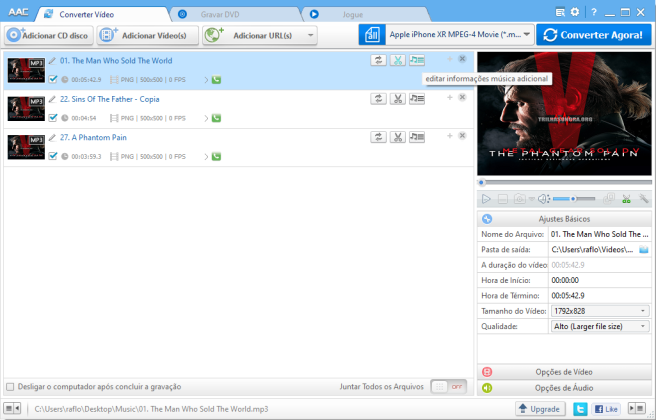The image size is (656, 420).
Task: Toggle Juntar Todos os Arquivos switch
Action: tap(448, 387)
